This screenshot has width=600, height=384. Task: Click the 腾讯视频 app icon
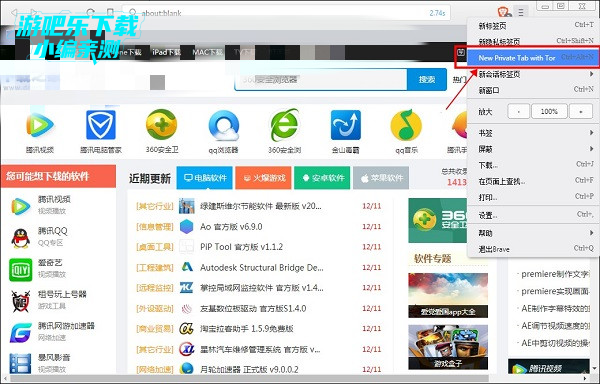coord(40,125)
